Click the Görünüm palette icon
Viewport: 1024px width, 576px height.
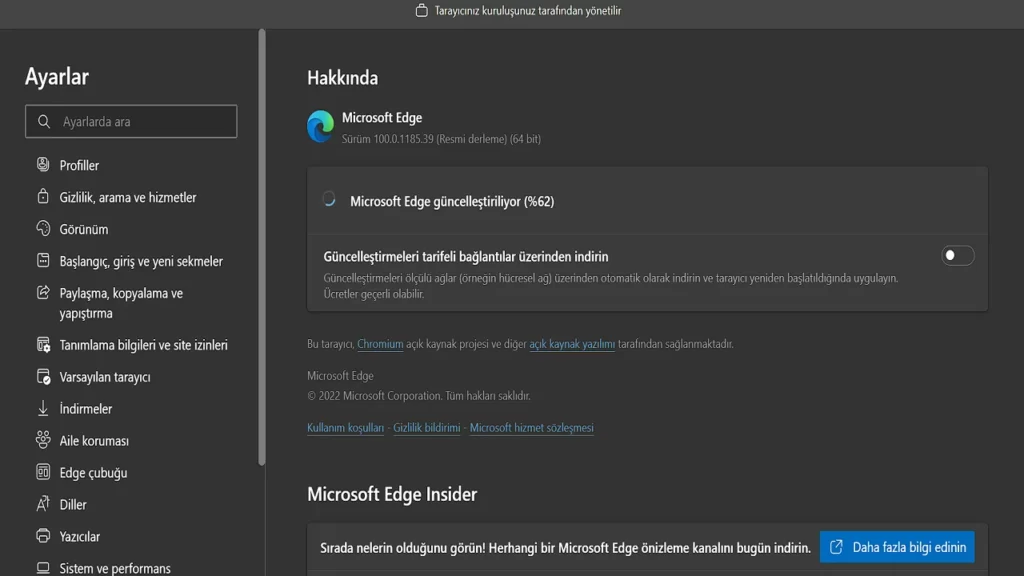pyautogui.click(x=43, y=229)
